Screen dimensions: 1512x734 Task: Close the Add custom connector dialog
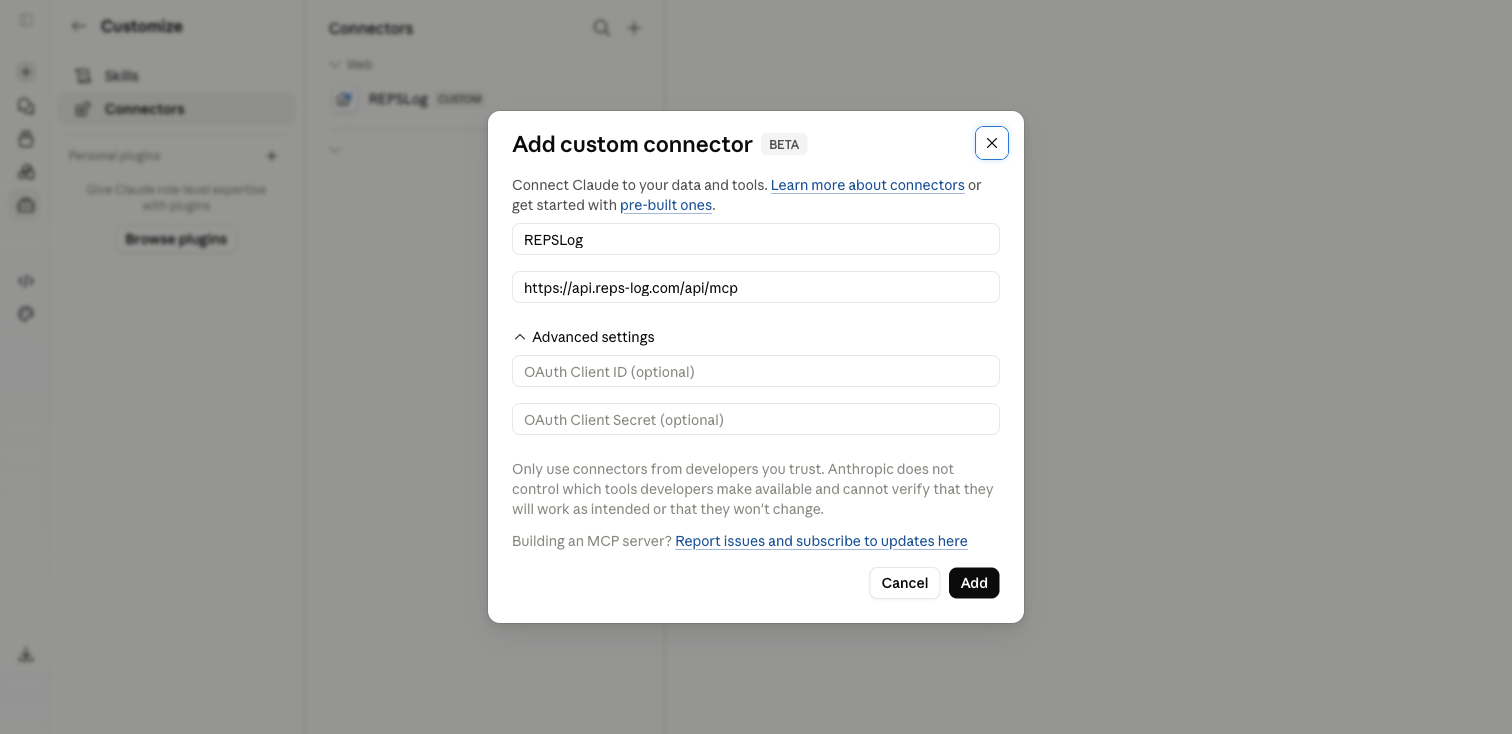point(991,143)
